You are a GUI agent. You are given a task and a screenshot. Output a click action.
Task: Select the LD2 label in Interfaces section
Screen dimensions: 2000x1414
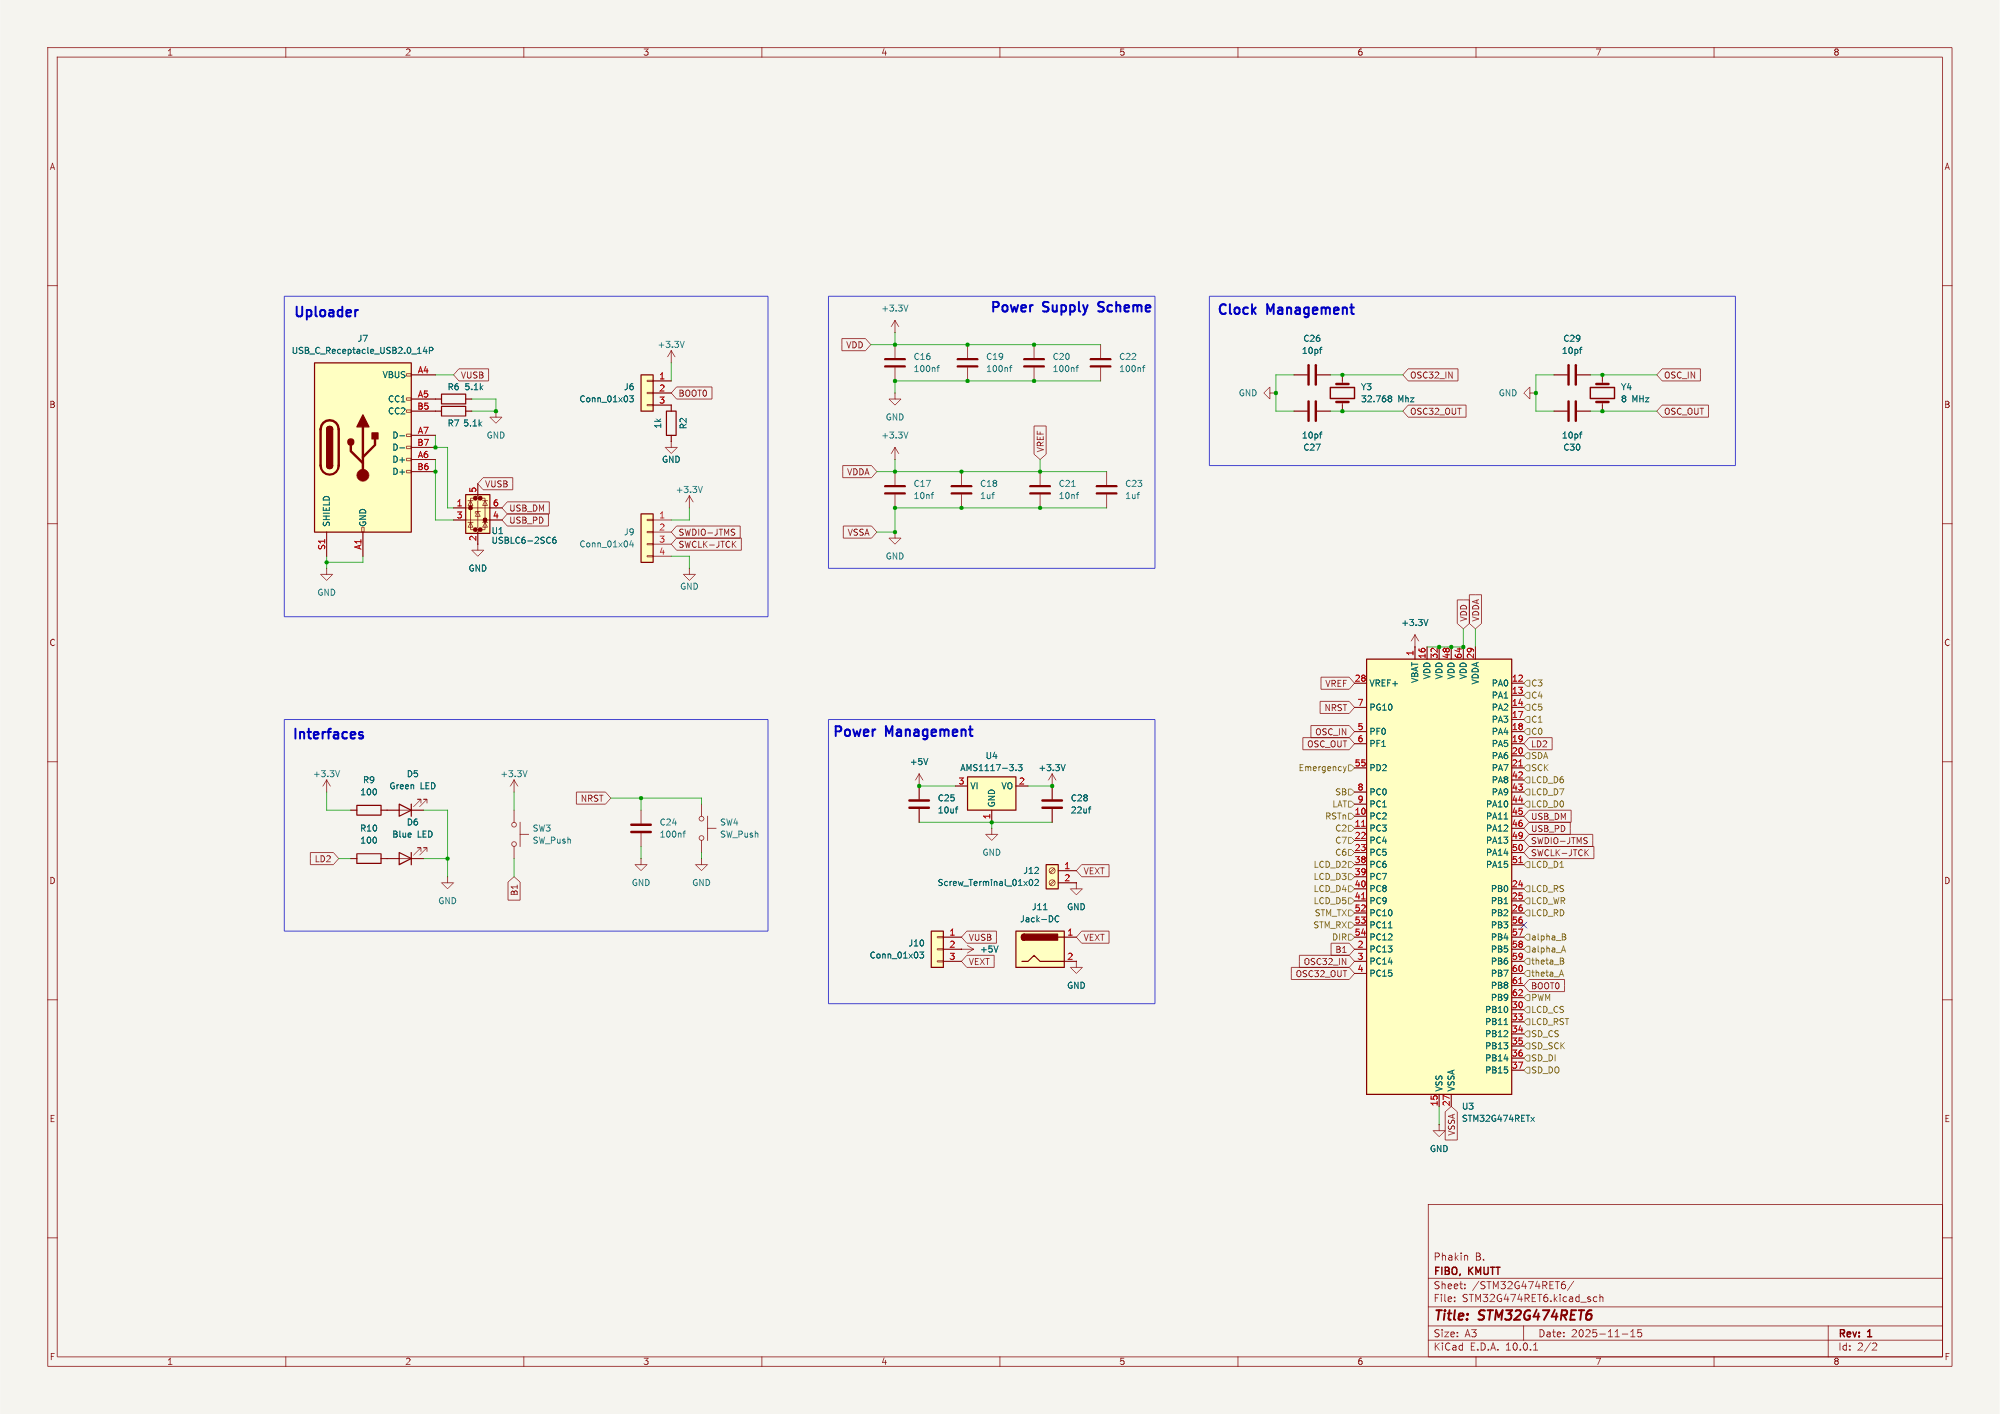point(324,858)
